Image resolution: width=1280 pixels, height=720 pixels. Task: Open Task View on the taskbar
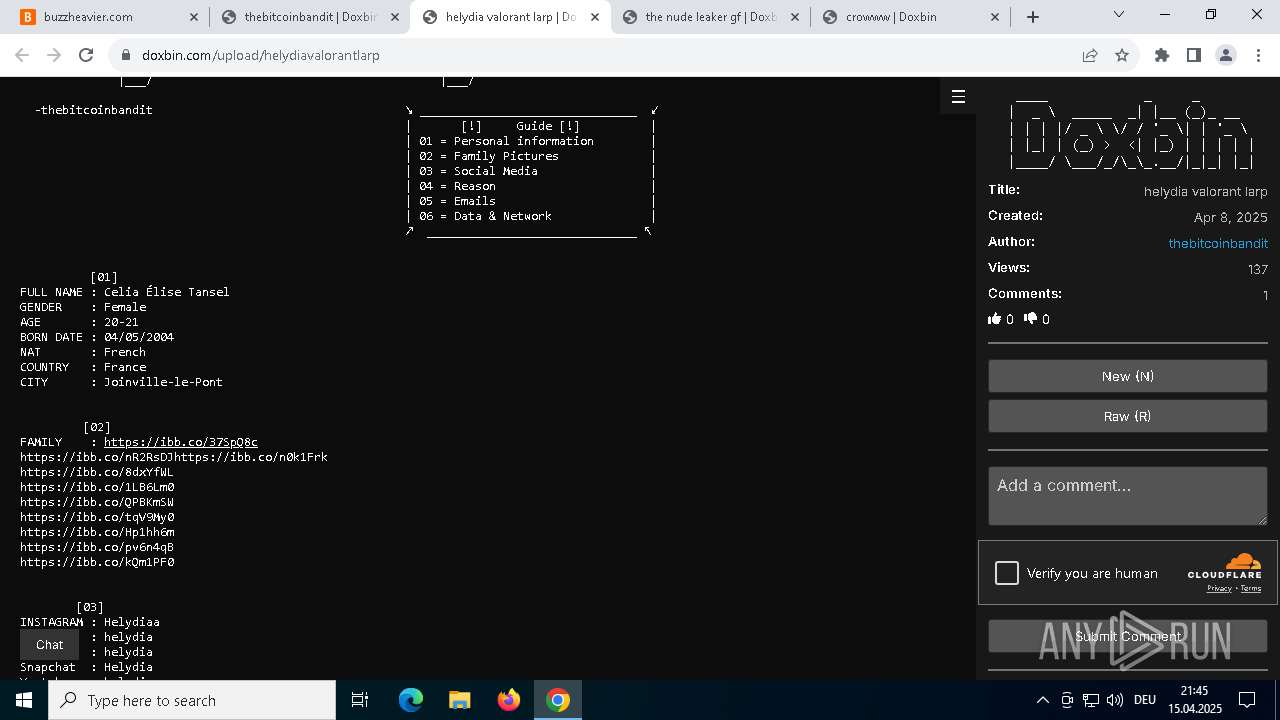[x=360, y=700]
